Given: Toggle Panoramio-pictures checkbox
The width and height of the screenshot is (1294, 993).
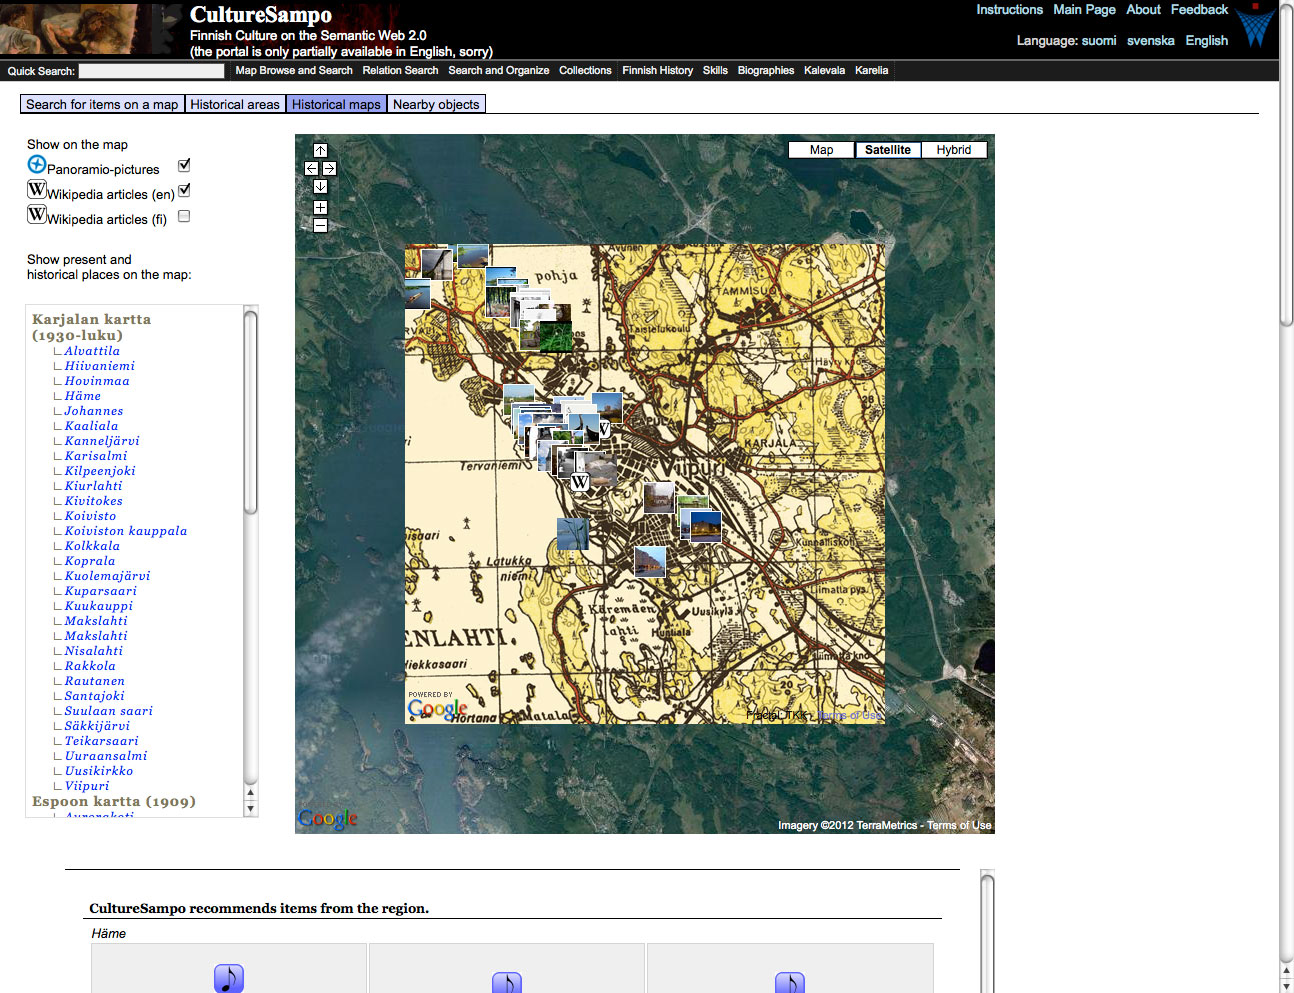Looking at the screenshot, I should 184,165.
